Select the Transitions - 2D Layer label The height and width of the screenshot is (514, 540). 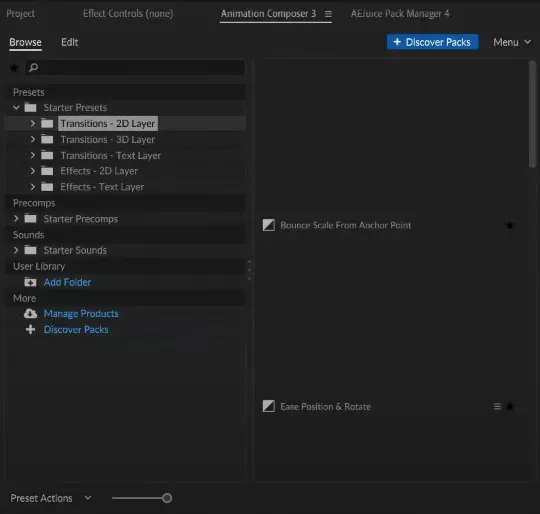[x=108, y=123]
